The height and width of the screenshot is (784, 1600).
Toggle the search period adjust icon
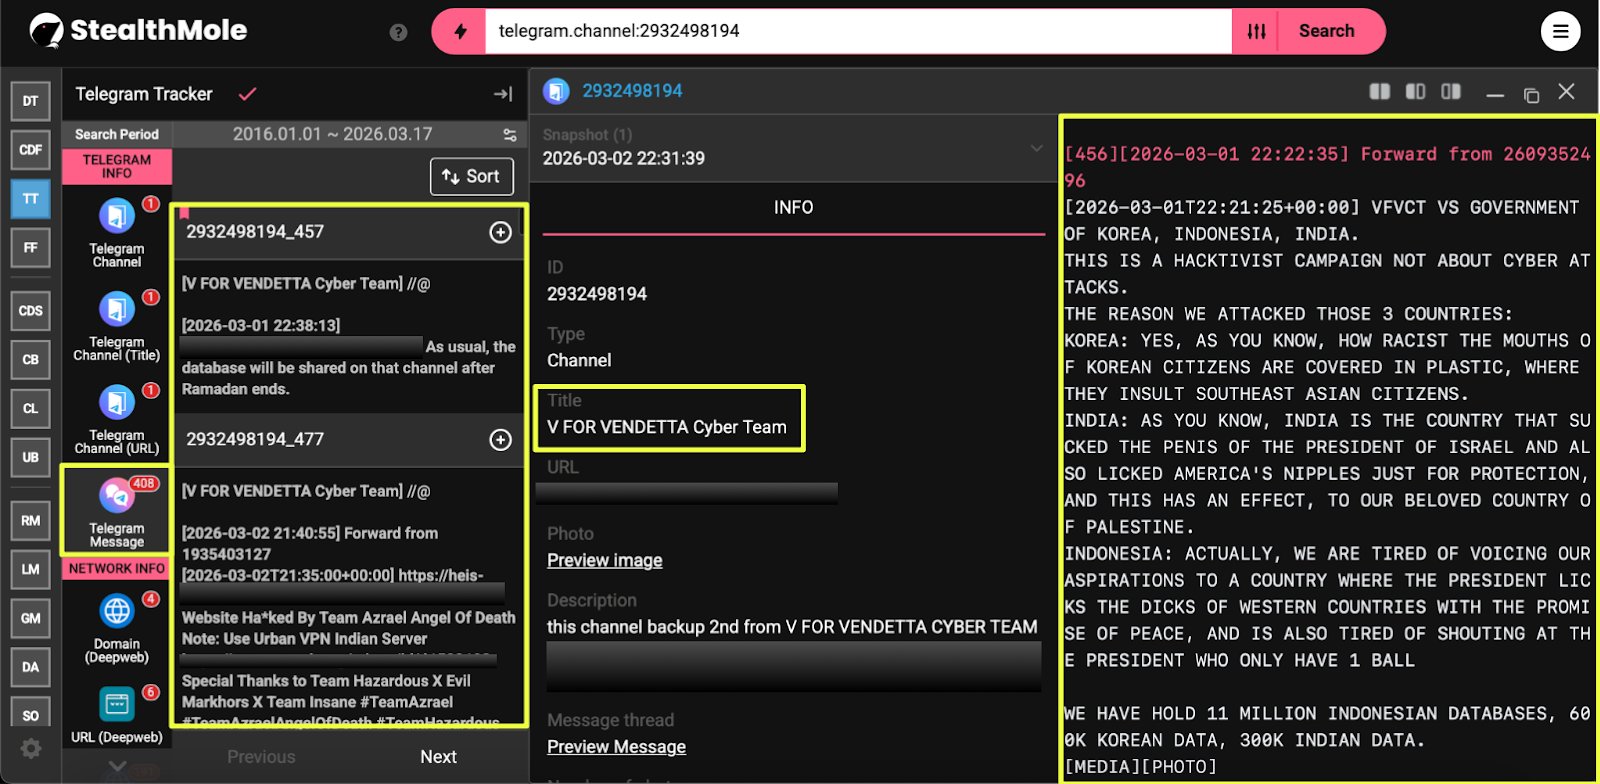pos(510,134)
